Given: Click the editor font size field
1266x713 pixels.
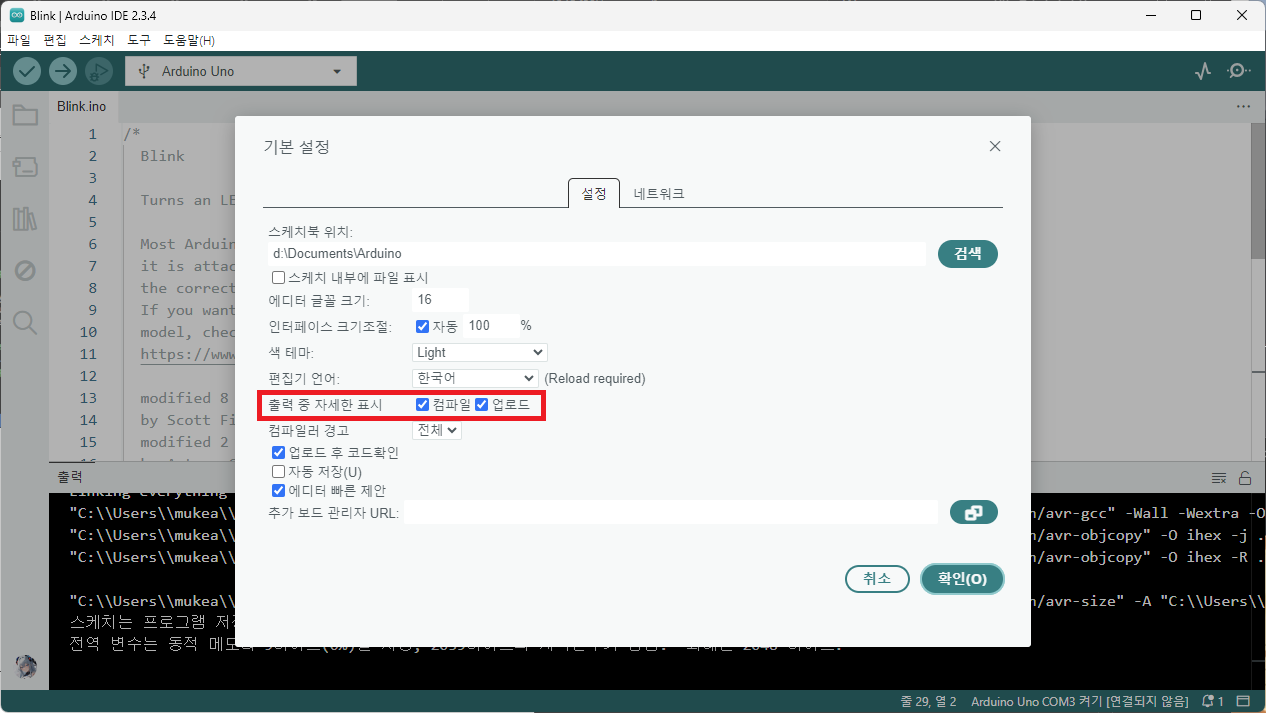Looking at the screenshot, I should click(440, 300).
